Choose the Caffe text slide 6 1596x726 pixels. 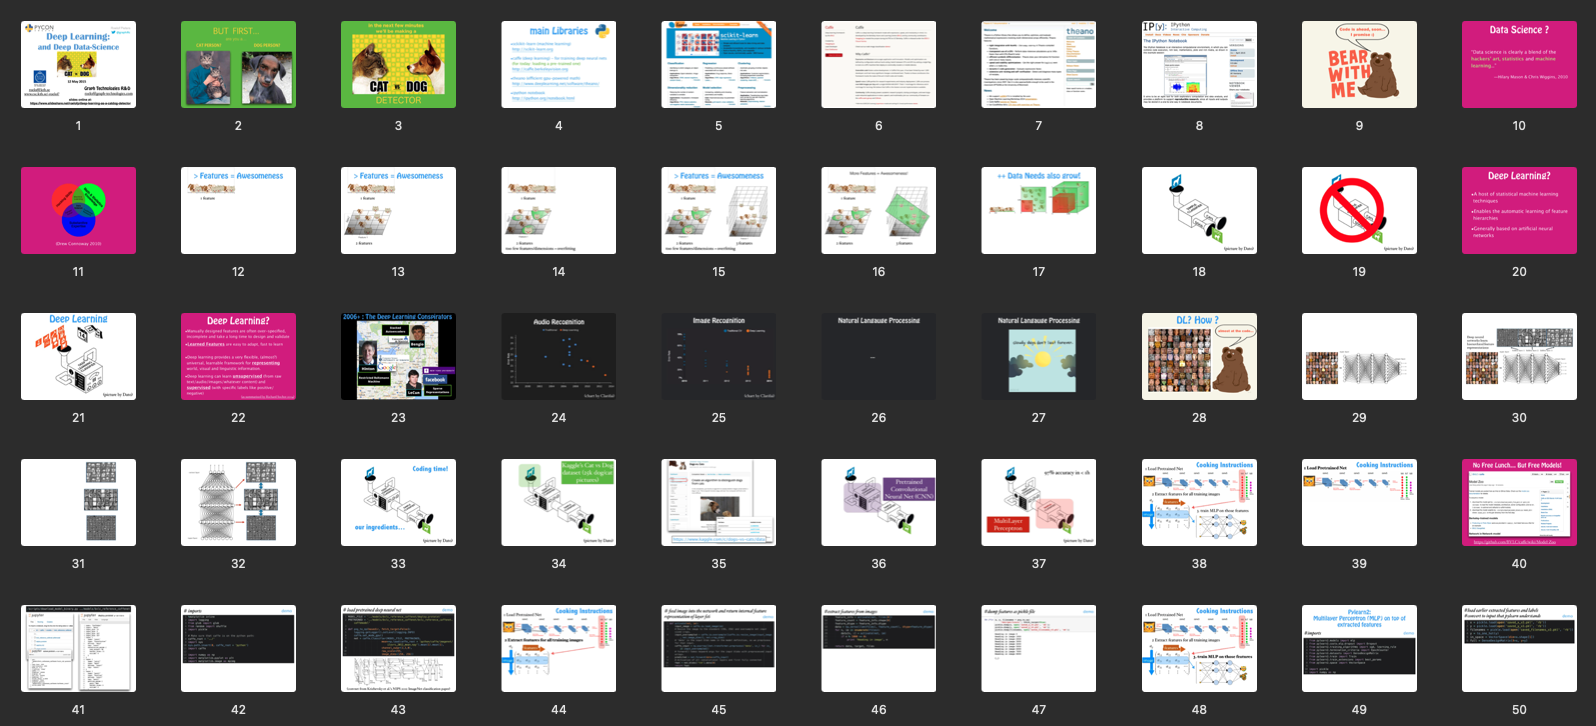[x=878, y=64]
